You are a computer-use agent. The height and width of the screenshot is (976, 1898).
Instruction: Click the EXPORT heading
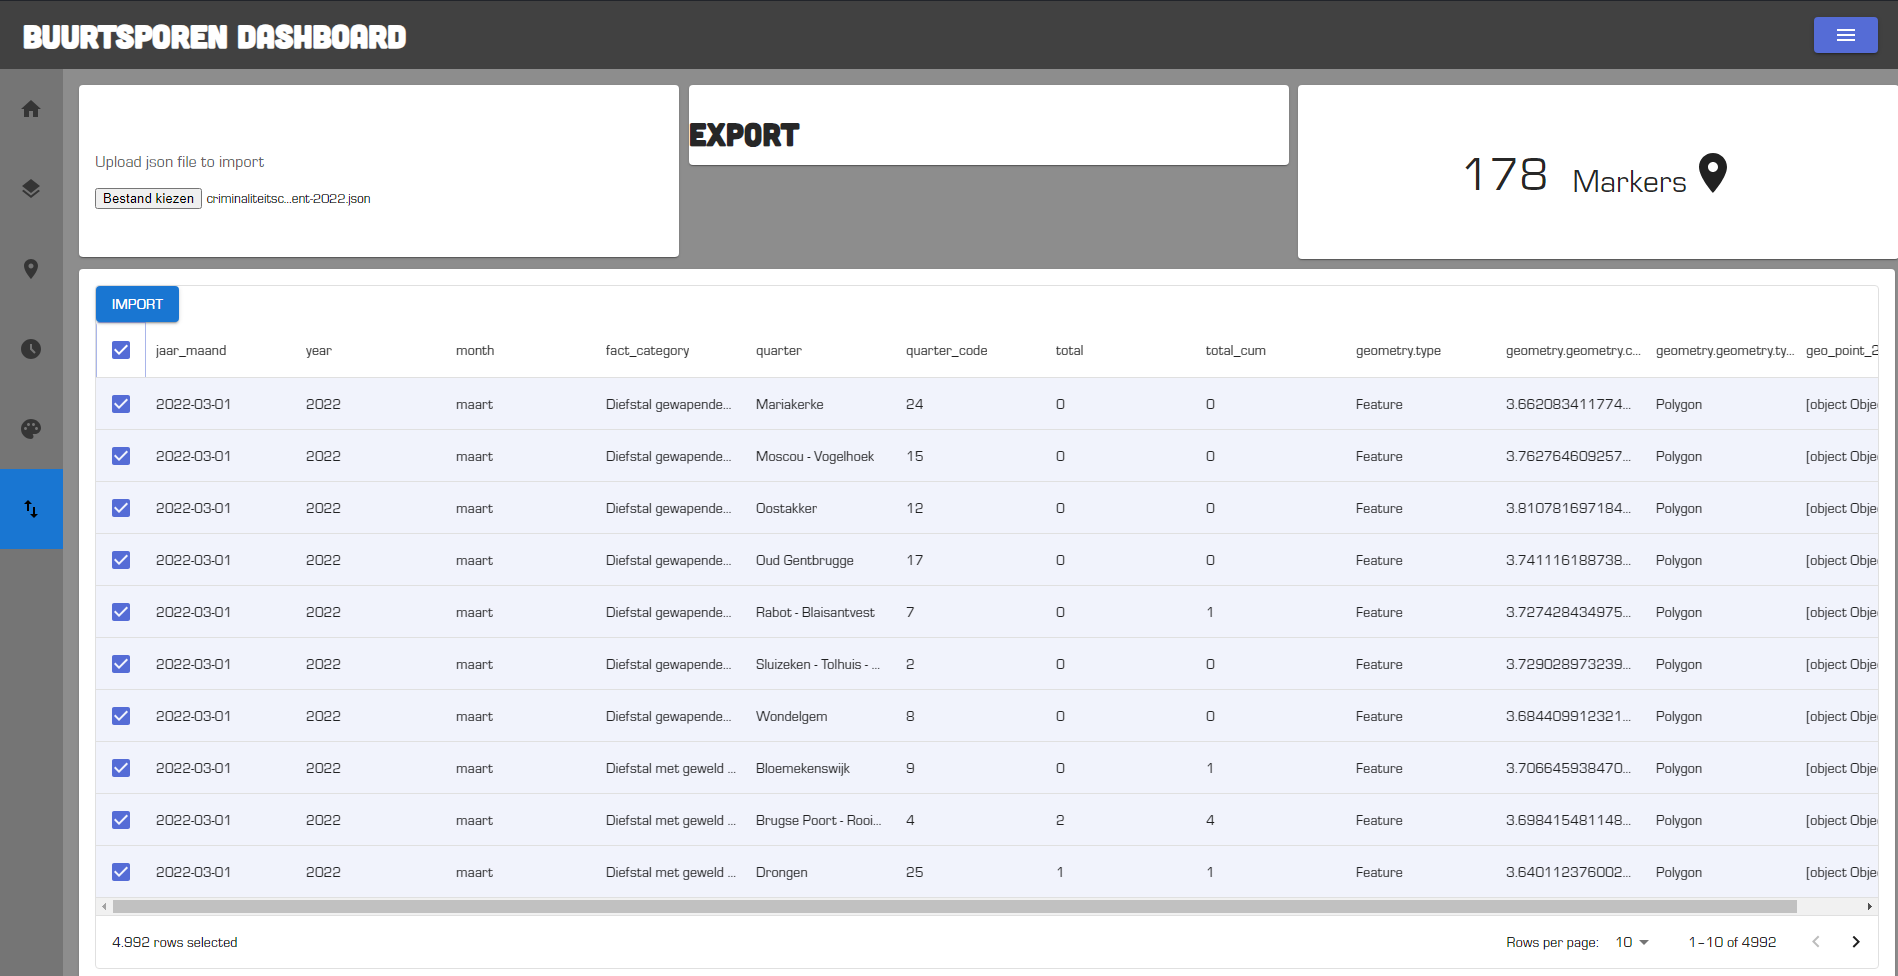point(745,135)
